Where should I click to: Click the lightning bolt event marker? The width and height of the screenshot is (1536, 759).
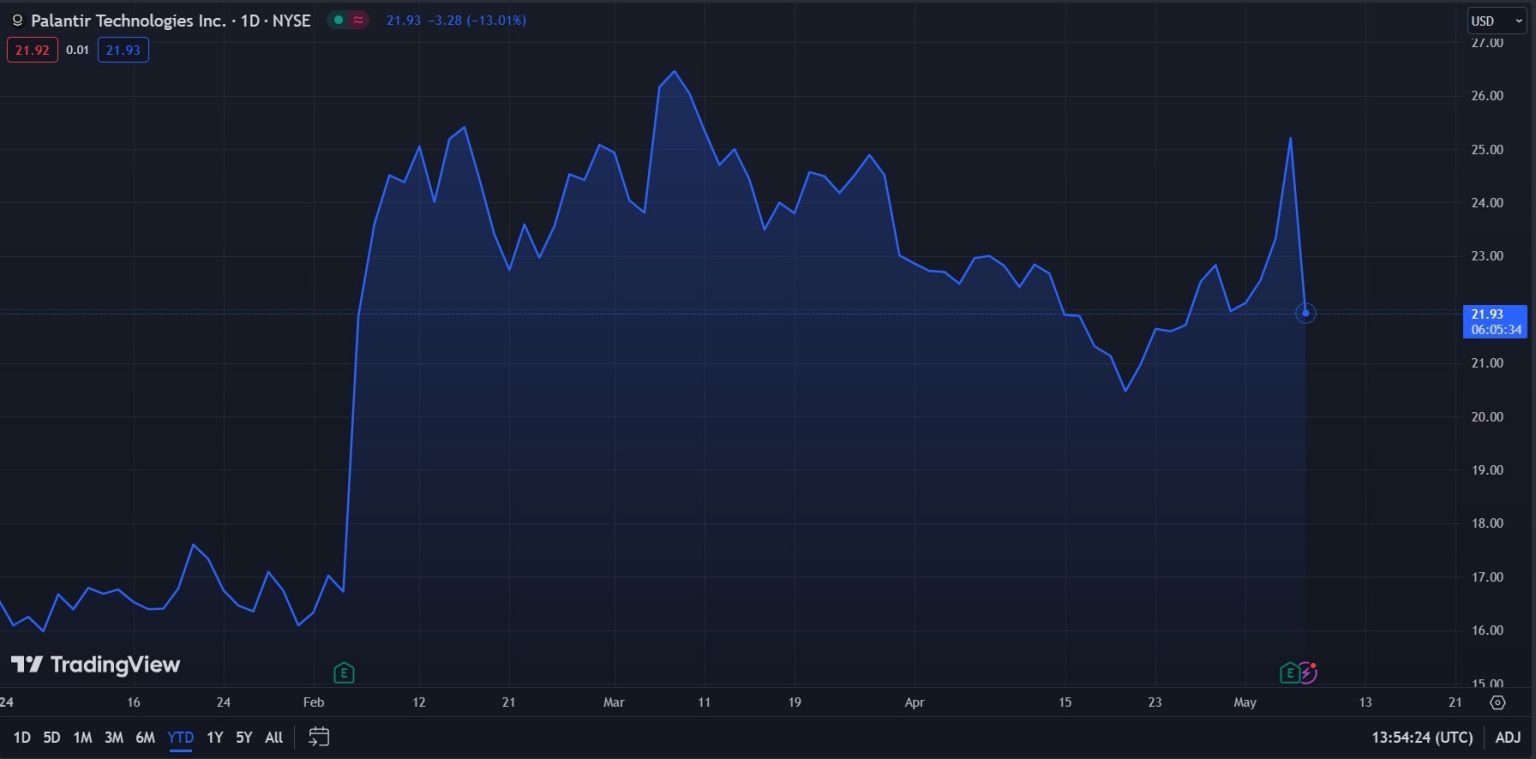[x=1308, y=673]
